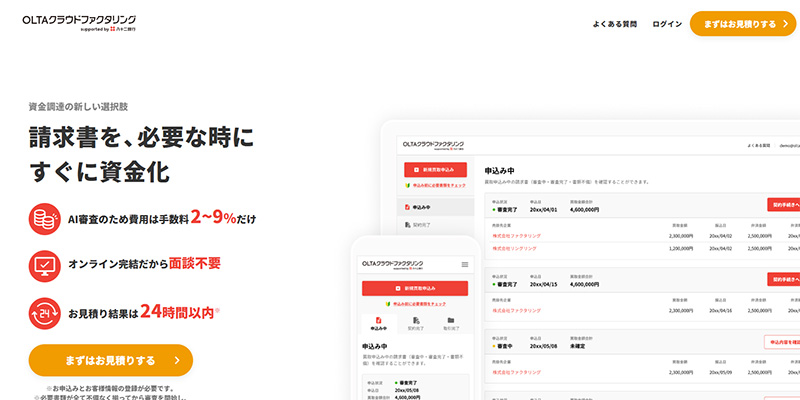Image resolution: width=800 pixels, height=400 pixels.
Task: Click the red 新規買取申込み button in mobile mockup
Action: (x=415, y=288)
